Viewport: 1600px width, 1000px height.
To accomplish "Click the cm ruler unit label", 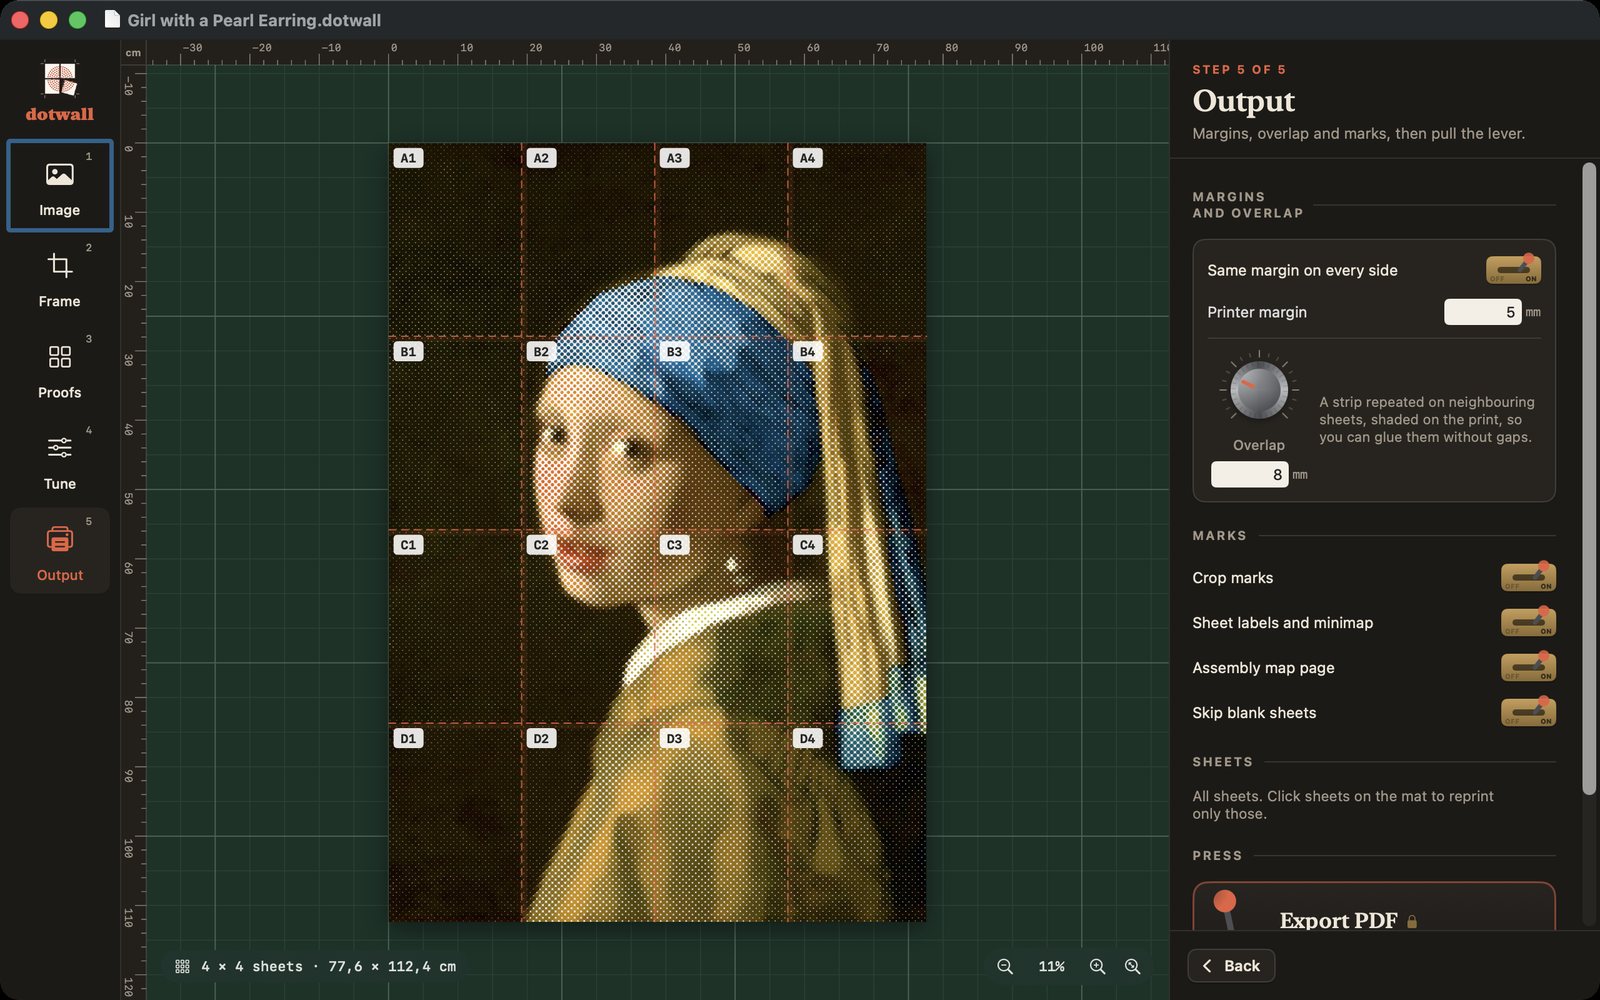I will [133, 53].
